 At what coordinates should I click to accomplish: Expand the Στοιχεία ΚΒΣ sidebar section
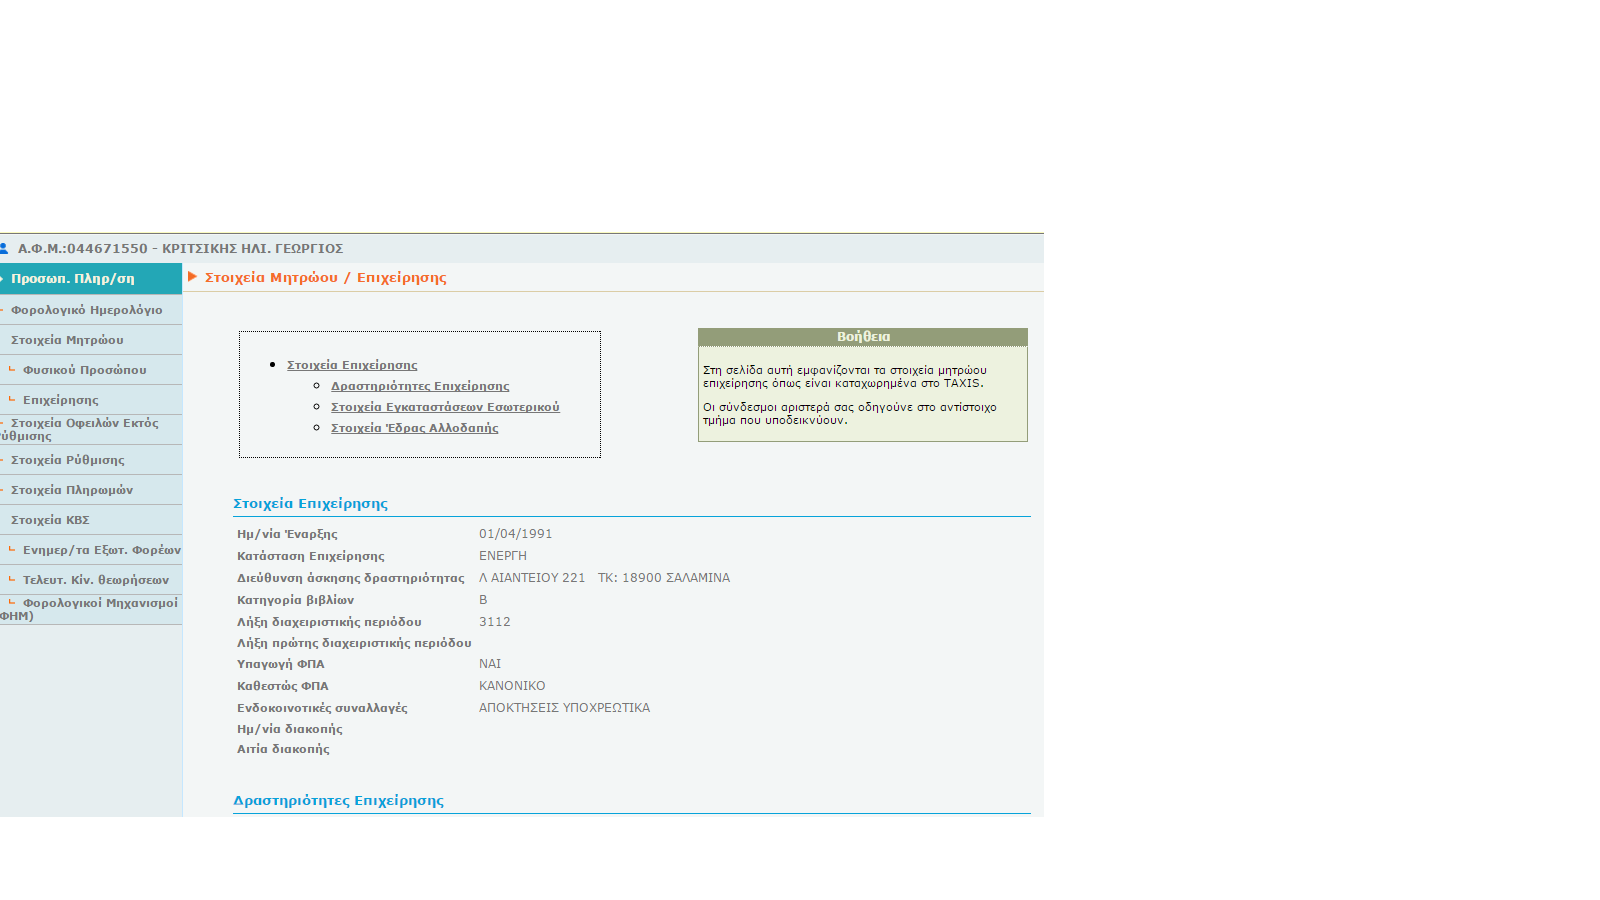[x=50, y=520]
